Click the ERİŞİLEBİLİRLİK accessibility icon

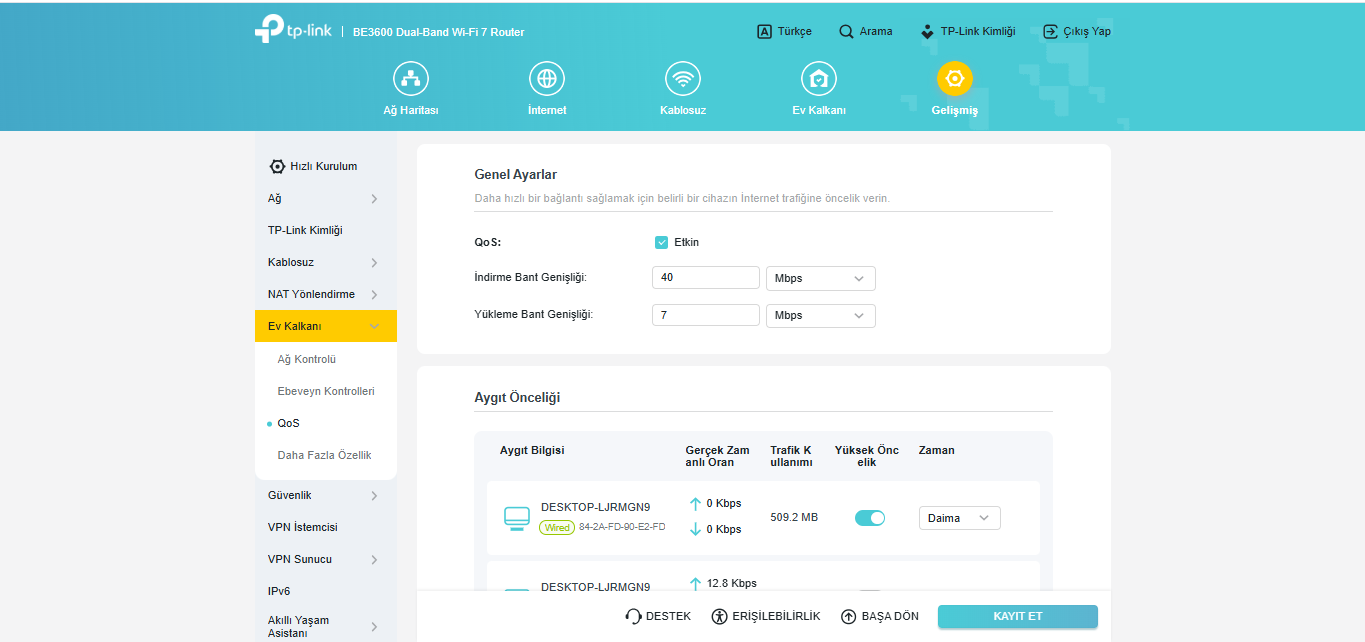click(x=719, y=616)
